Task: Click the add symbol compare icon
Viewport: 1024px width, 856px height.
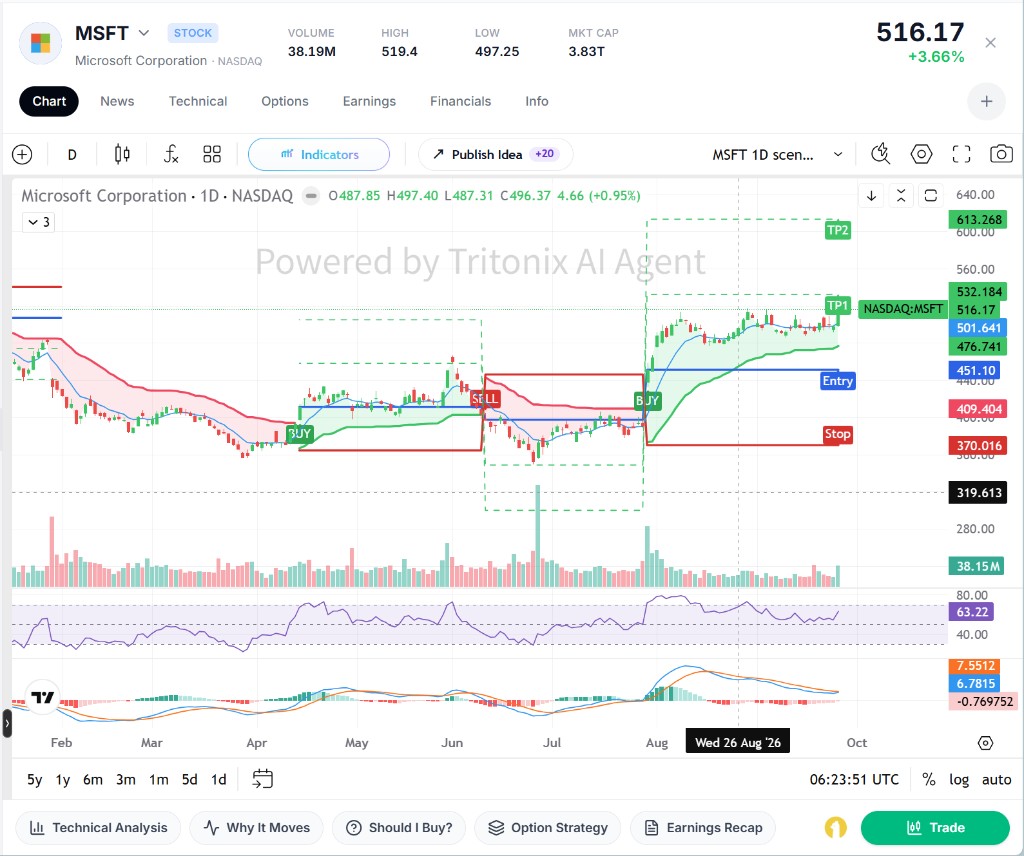Action: coord(22,155)
